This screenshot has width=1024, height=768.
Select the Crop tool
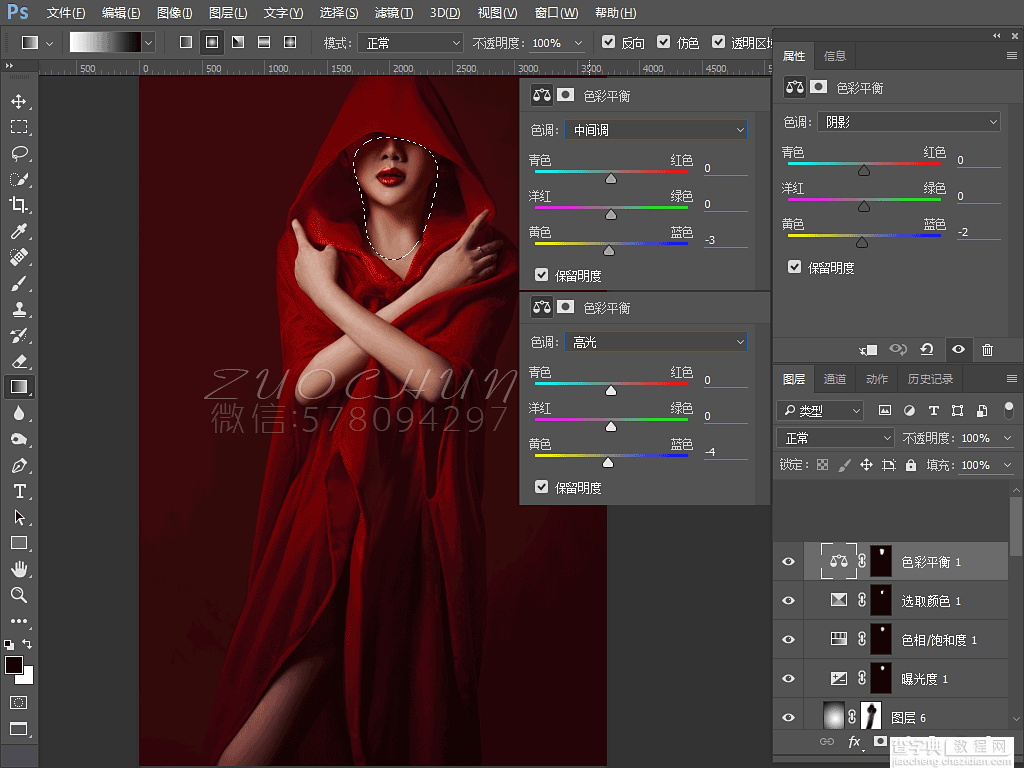tap(18, 205)
